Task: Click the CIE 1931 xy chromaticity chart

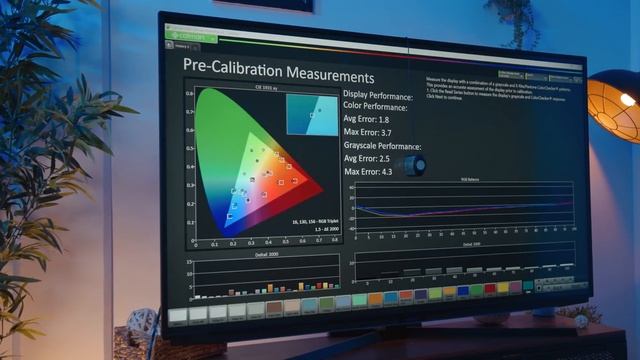Action: pyautogui.click(x=264, y=165)
